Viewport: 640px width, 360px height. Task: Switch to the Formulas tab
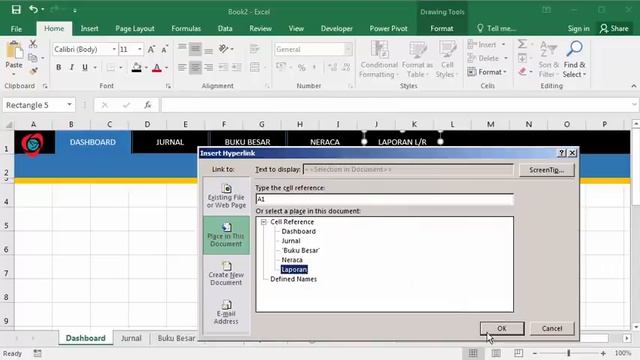click(186, 29)
